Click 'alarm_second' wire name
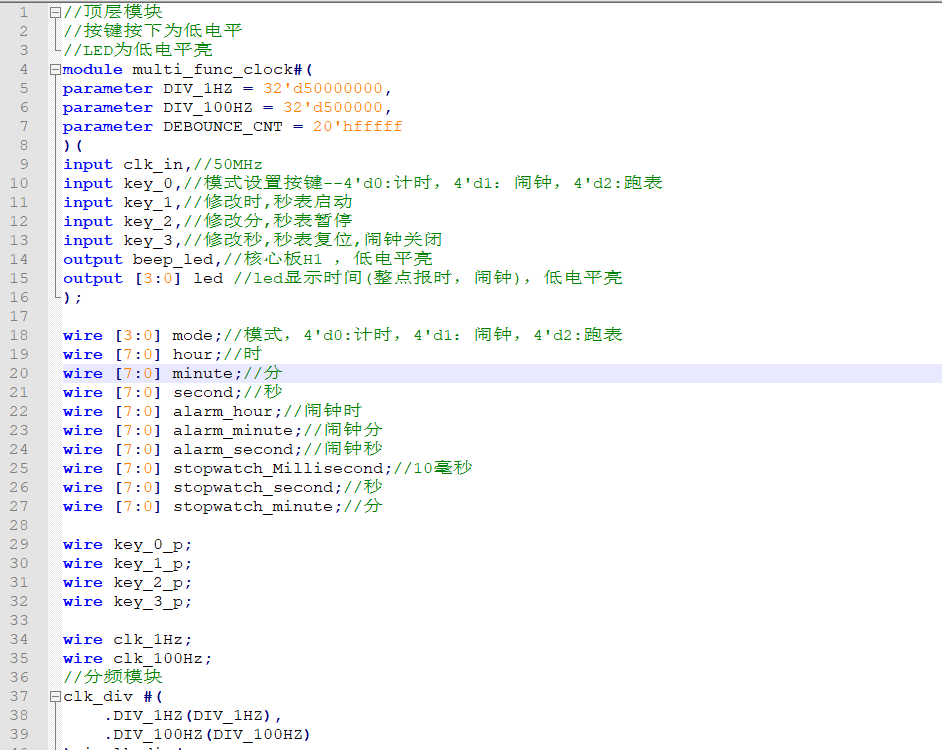Image resolution: width=942 pixels, height=750 pixels. point(233,450)
